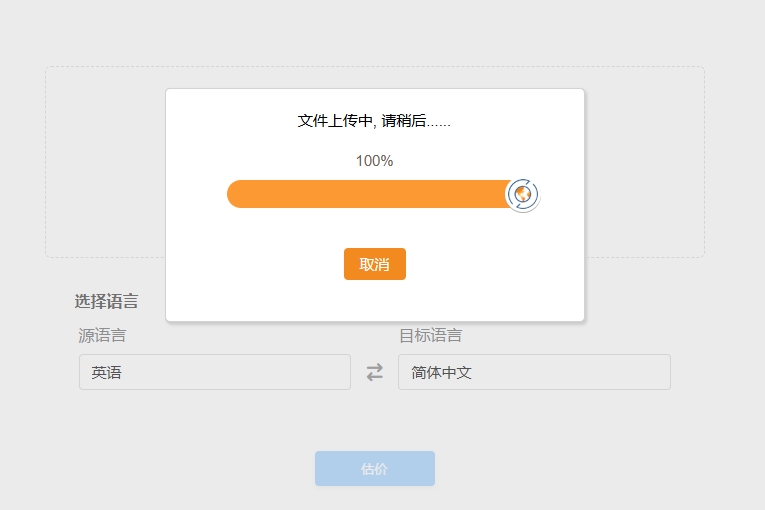Click the 选择语言 section heading

106,301
